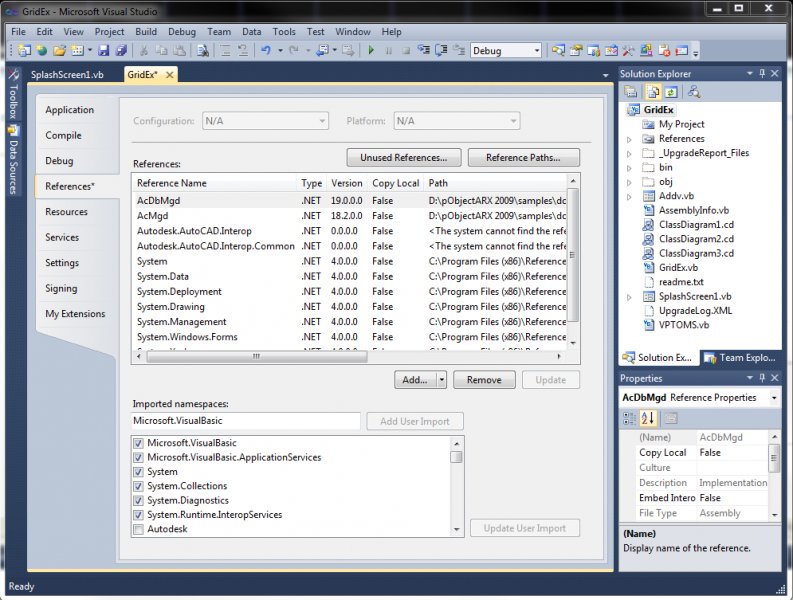Switch to the SplashScreen1.vb tab
The image size is (793, 600).
67,75
